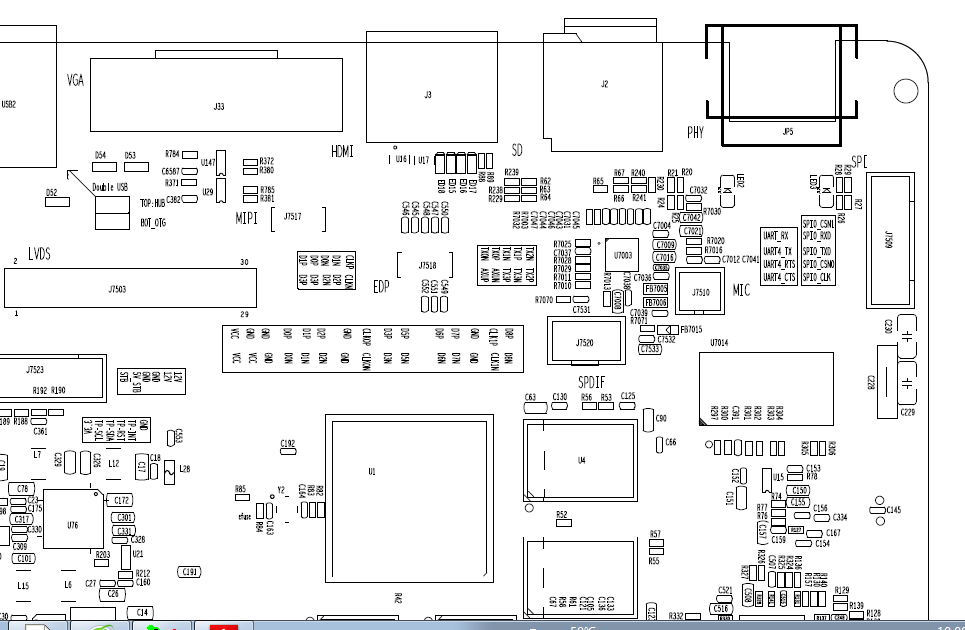The image size is (965, 630).
Task: Click the UART4_RTS pin label
Action: pyautogui.click(x=779, y=264)
